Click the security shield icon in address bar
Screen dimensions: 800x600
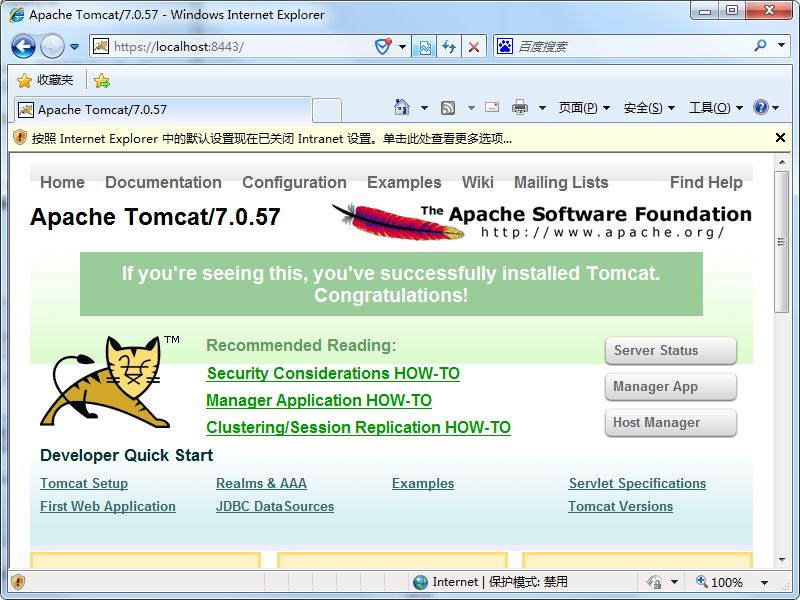point(383,47)
